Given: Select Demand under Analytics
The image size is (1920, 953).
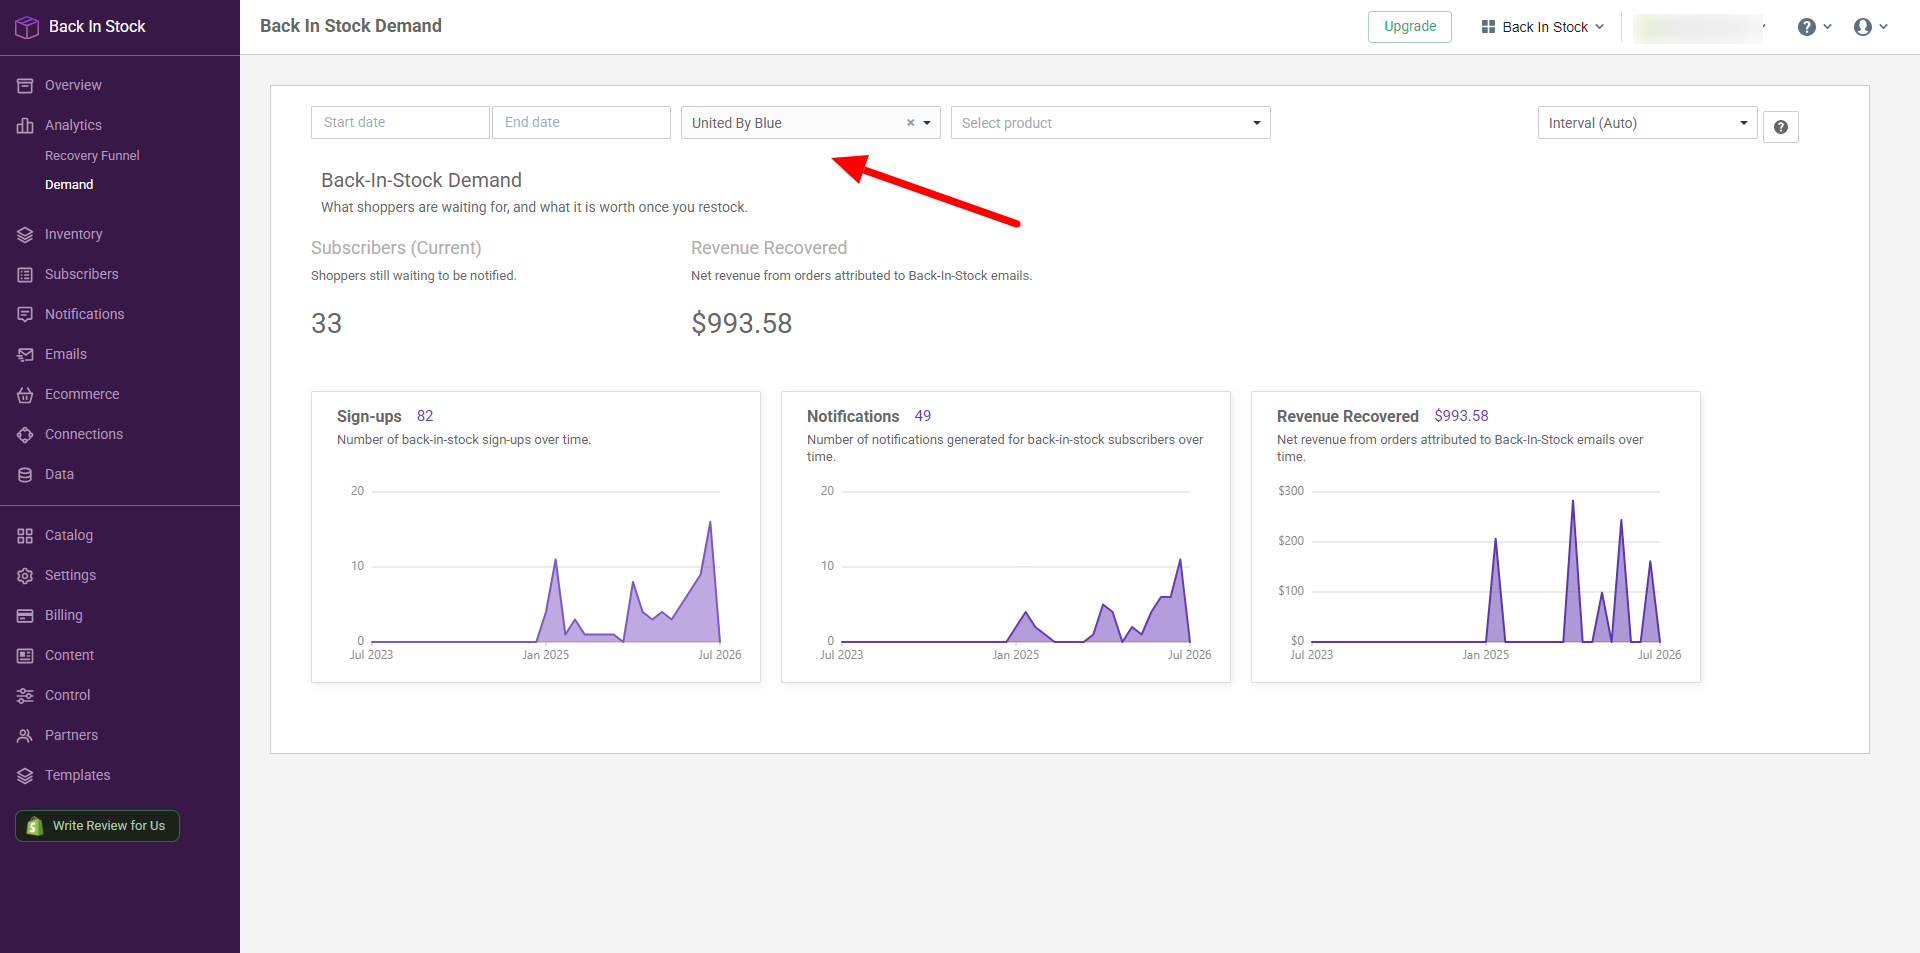Looking at the screenshot, I should pyautogui.click(x=69, y=185).
